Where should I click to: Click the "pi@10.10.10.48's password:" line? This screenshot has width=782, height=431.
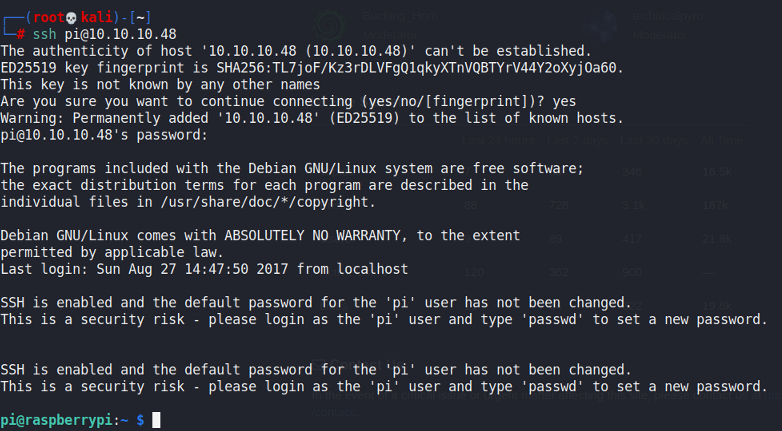[104, 135]
